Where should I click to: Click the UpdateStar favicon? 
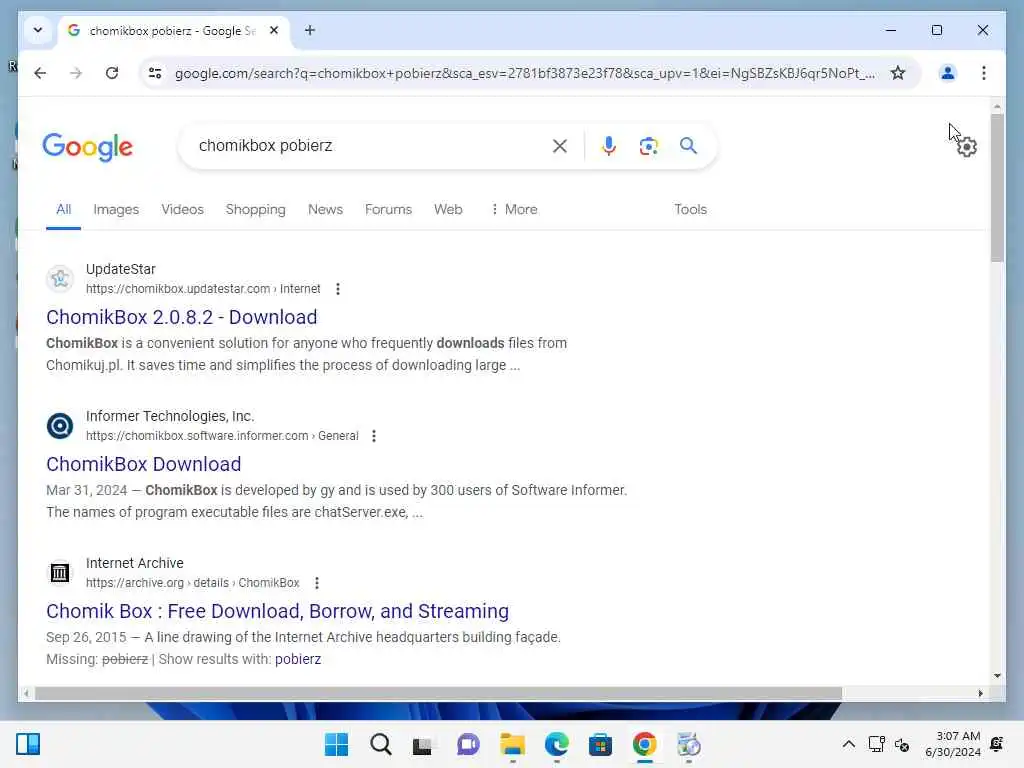click(60, 279)
